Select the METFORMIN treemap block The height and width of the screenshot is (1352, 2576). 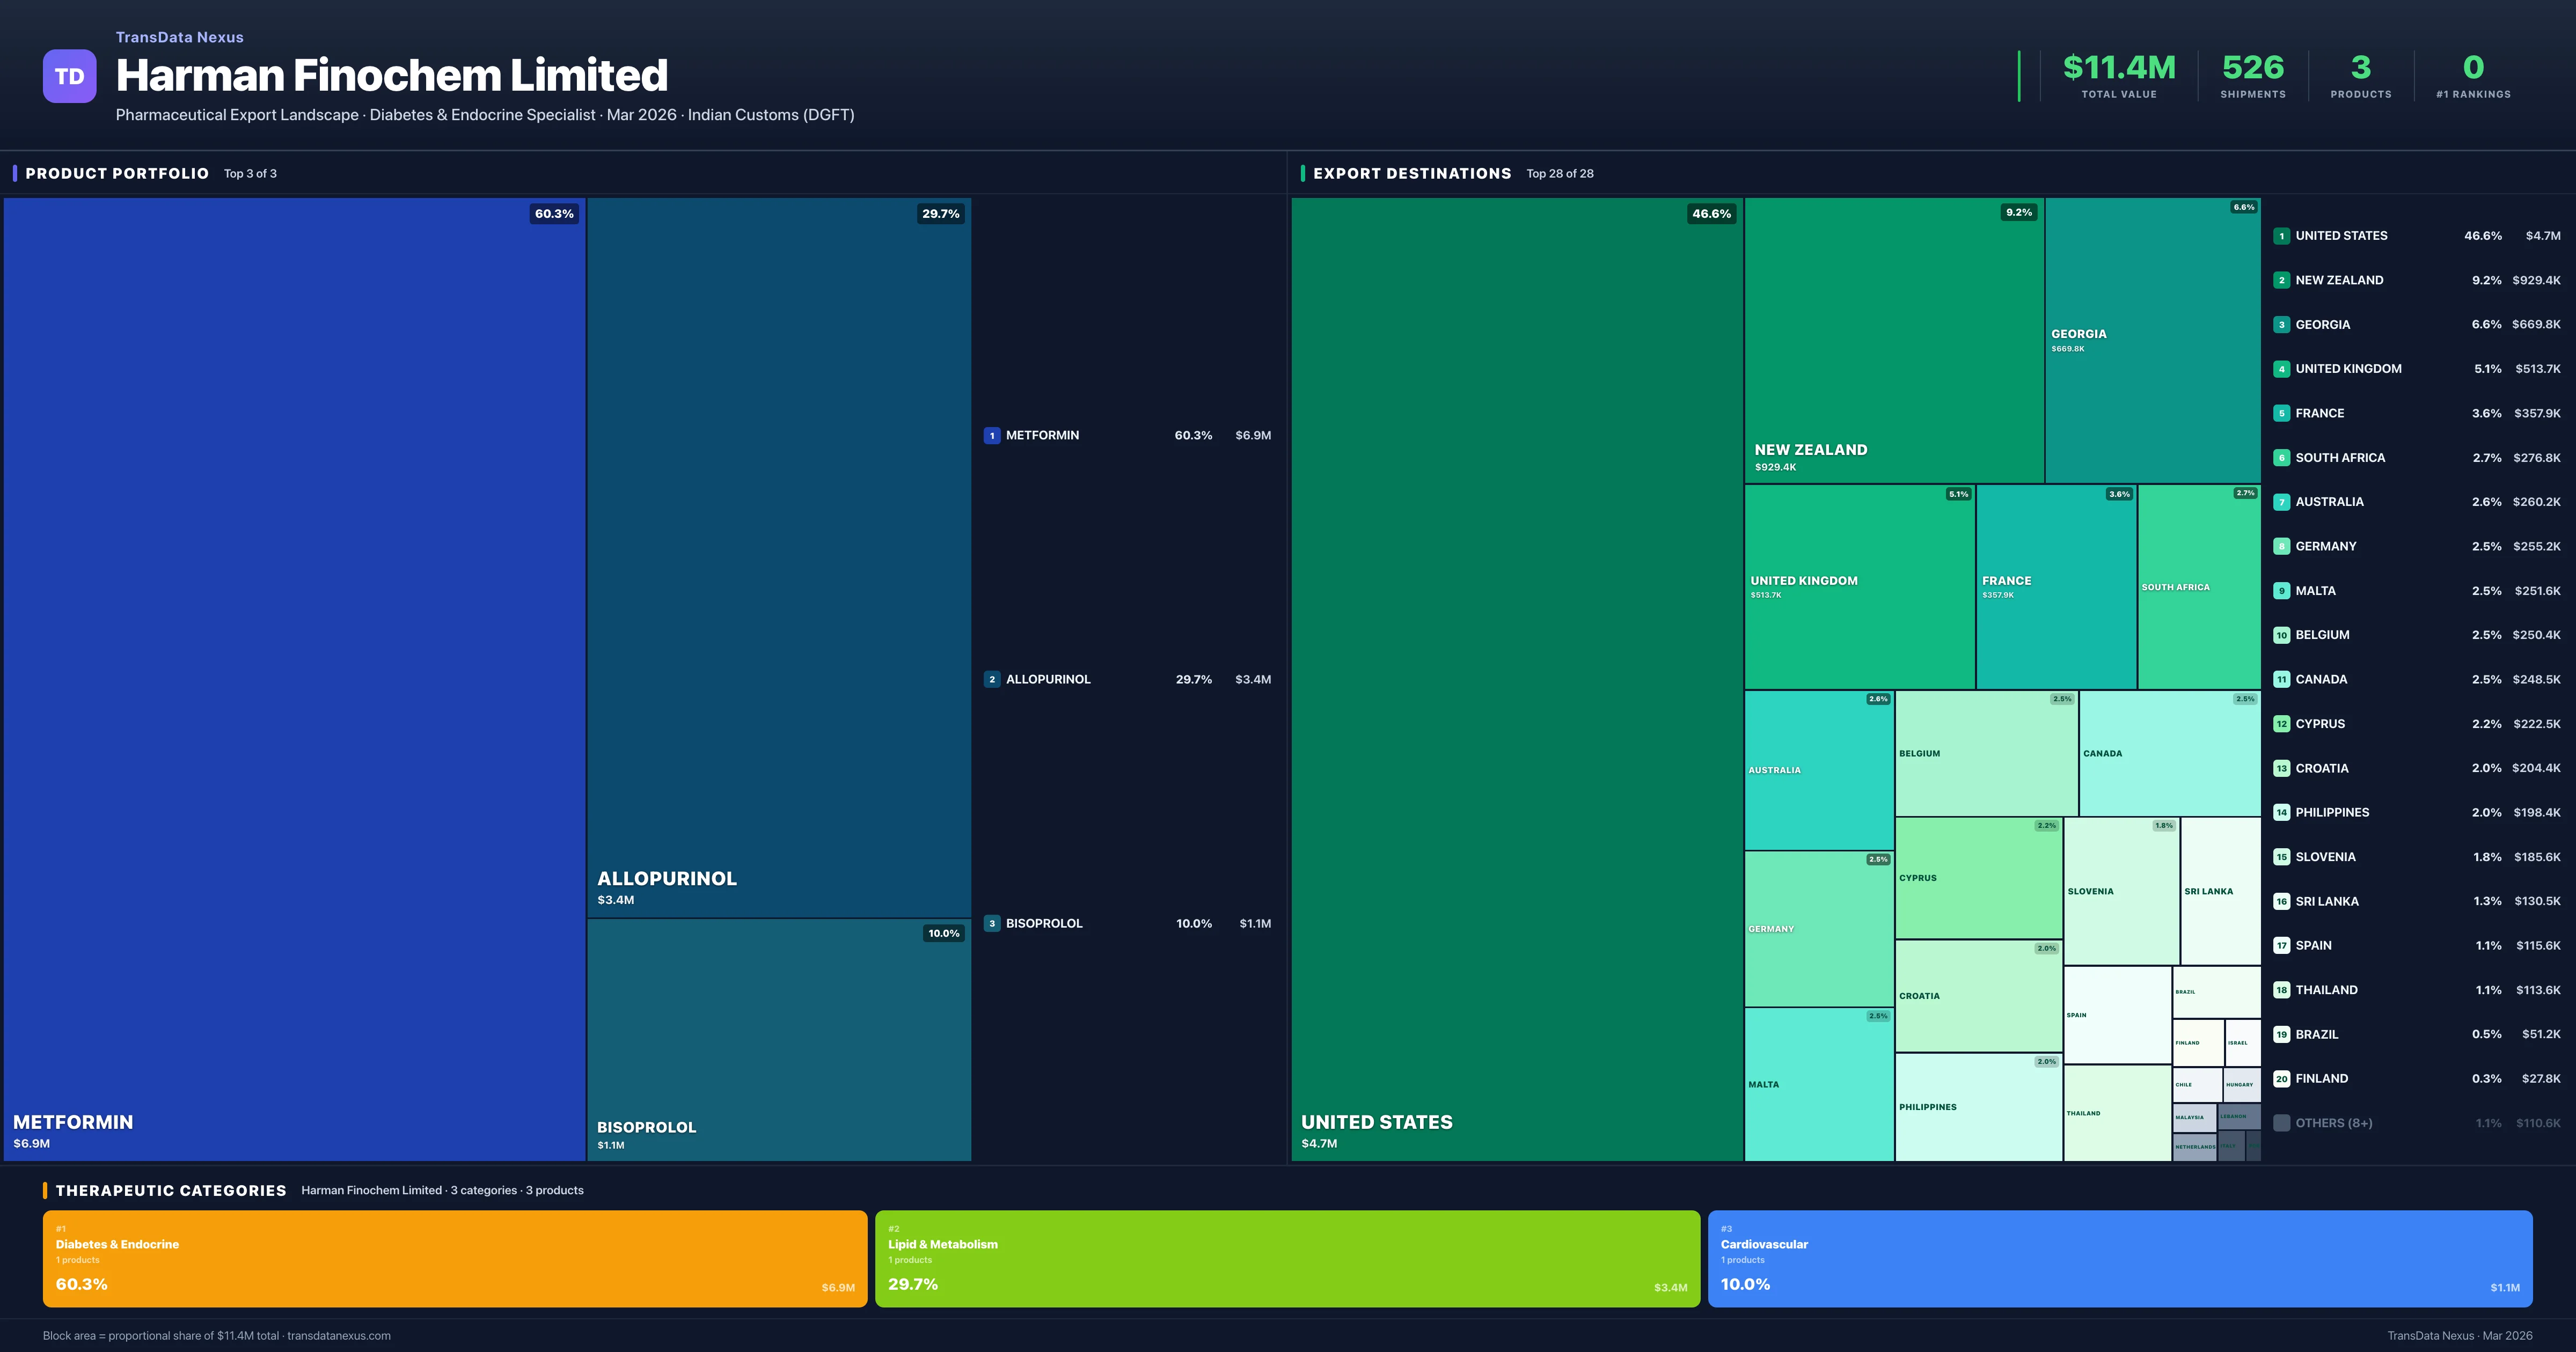tap(294, 678)
